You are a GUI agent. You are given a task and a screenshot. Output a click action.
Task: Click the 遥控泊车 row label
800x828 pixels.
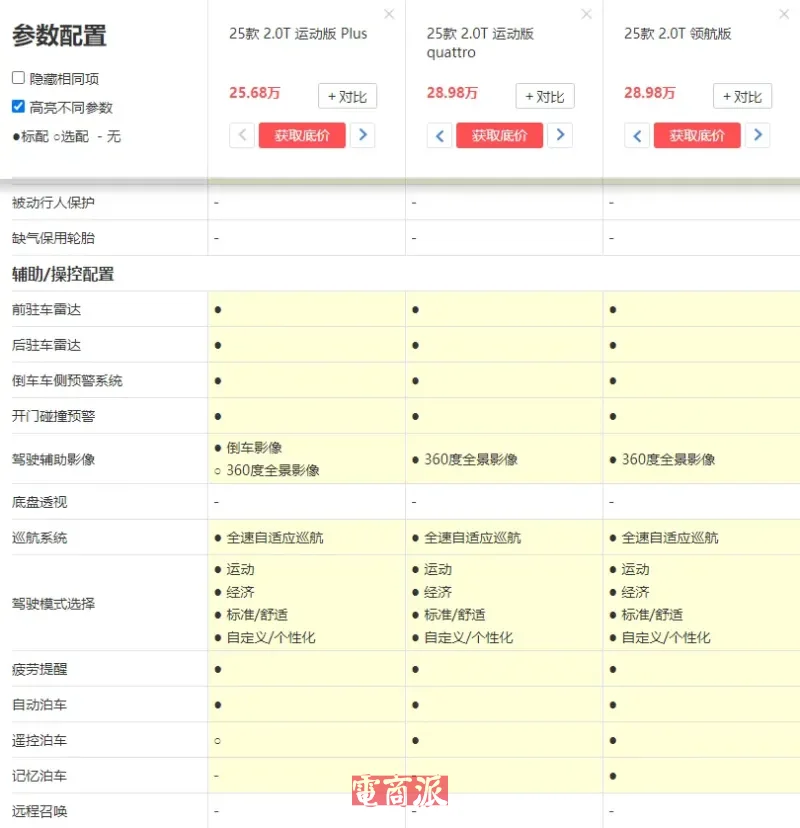point(40,741)
